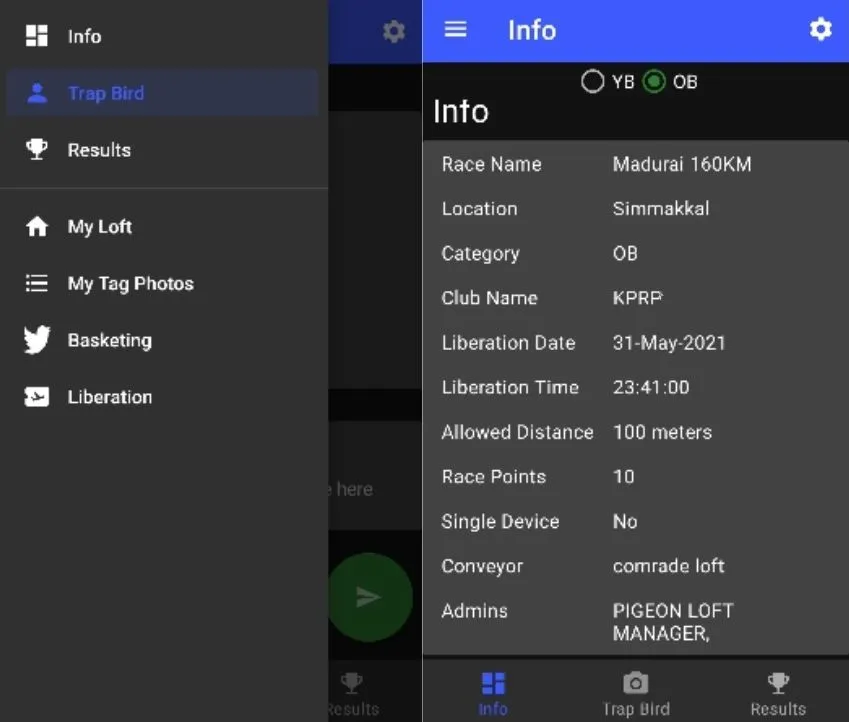This screenshot has width=849, height=722.
Task: Open the settings gear in the drawer header
Action: tap(393, 31)
